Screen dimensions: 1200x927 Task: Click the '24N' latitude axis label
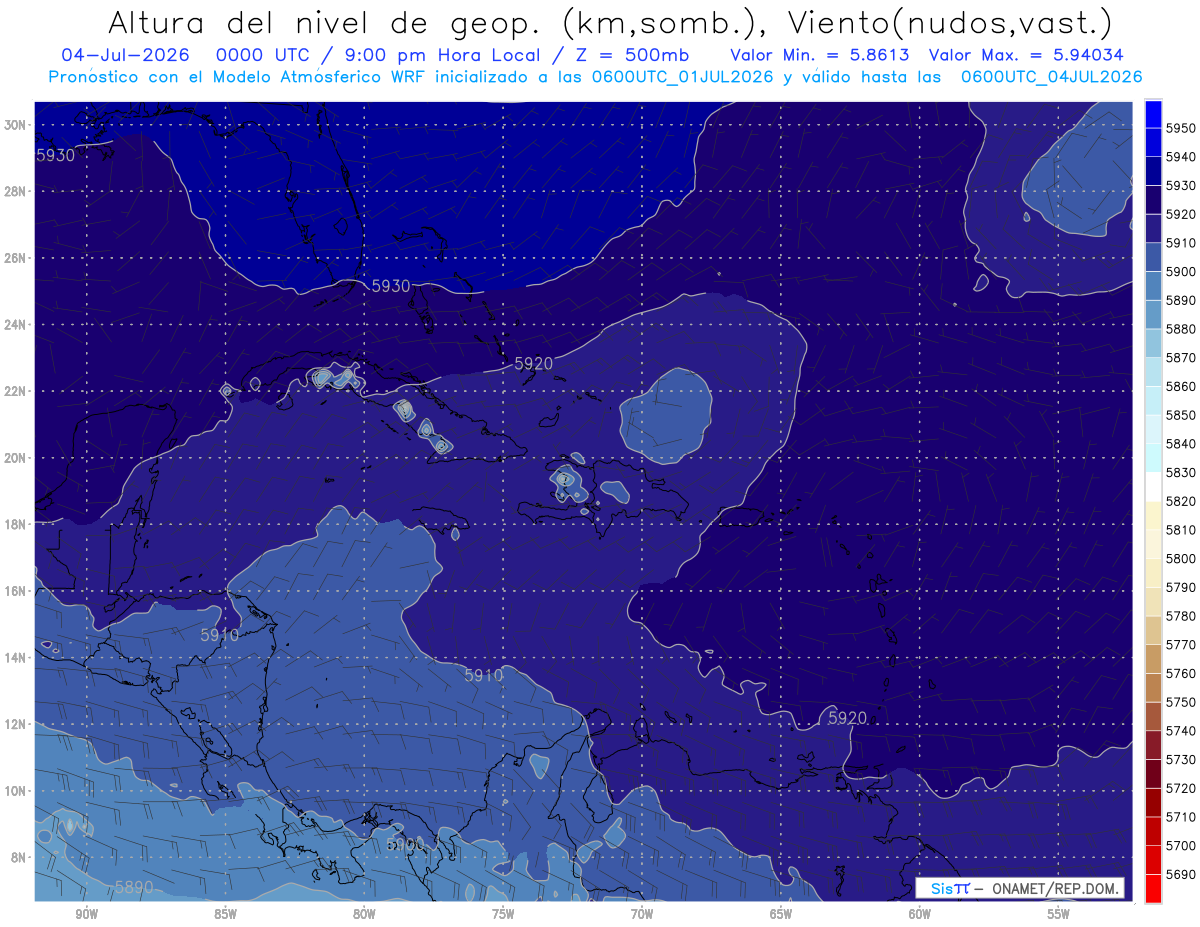pyautogui.click(x=17, y=324)
